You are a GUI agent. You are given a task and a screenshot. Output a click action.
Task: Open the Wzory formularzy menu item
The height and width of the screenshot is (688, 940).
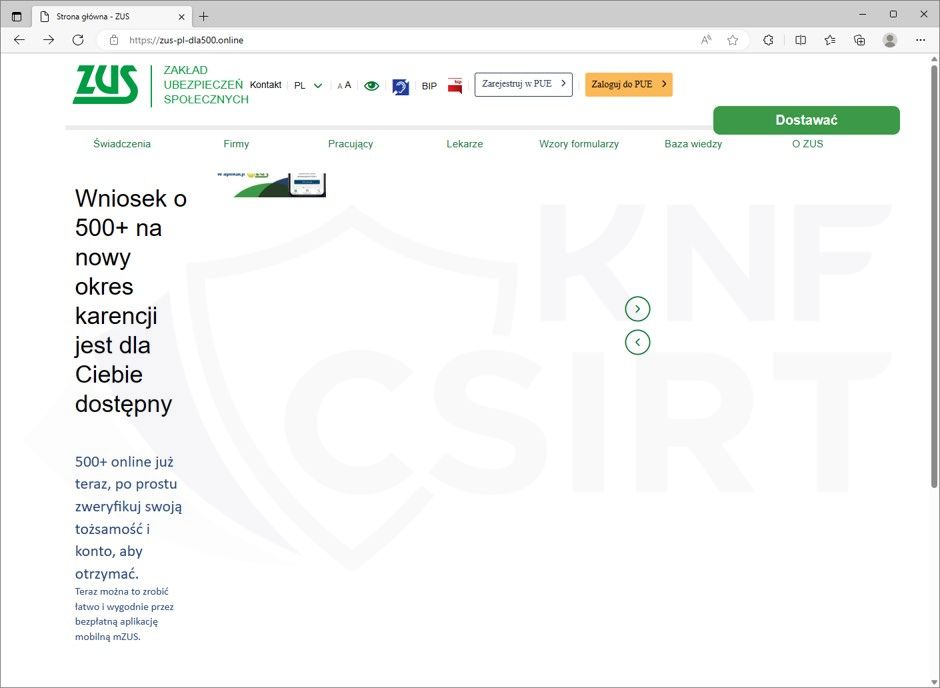[578, 144]
